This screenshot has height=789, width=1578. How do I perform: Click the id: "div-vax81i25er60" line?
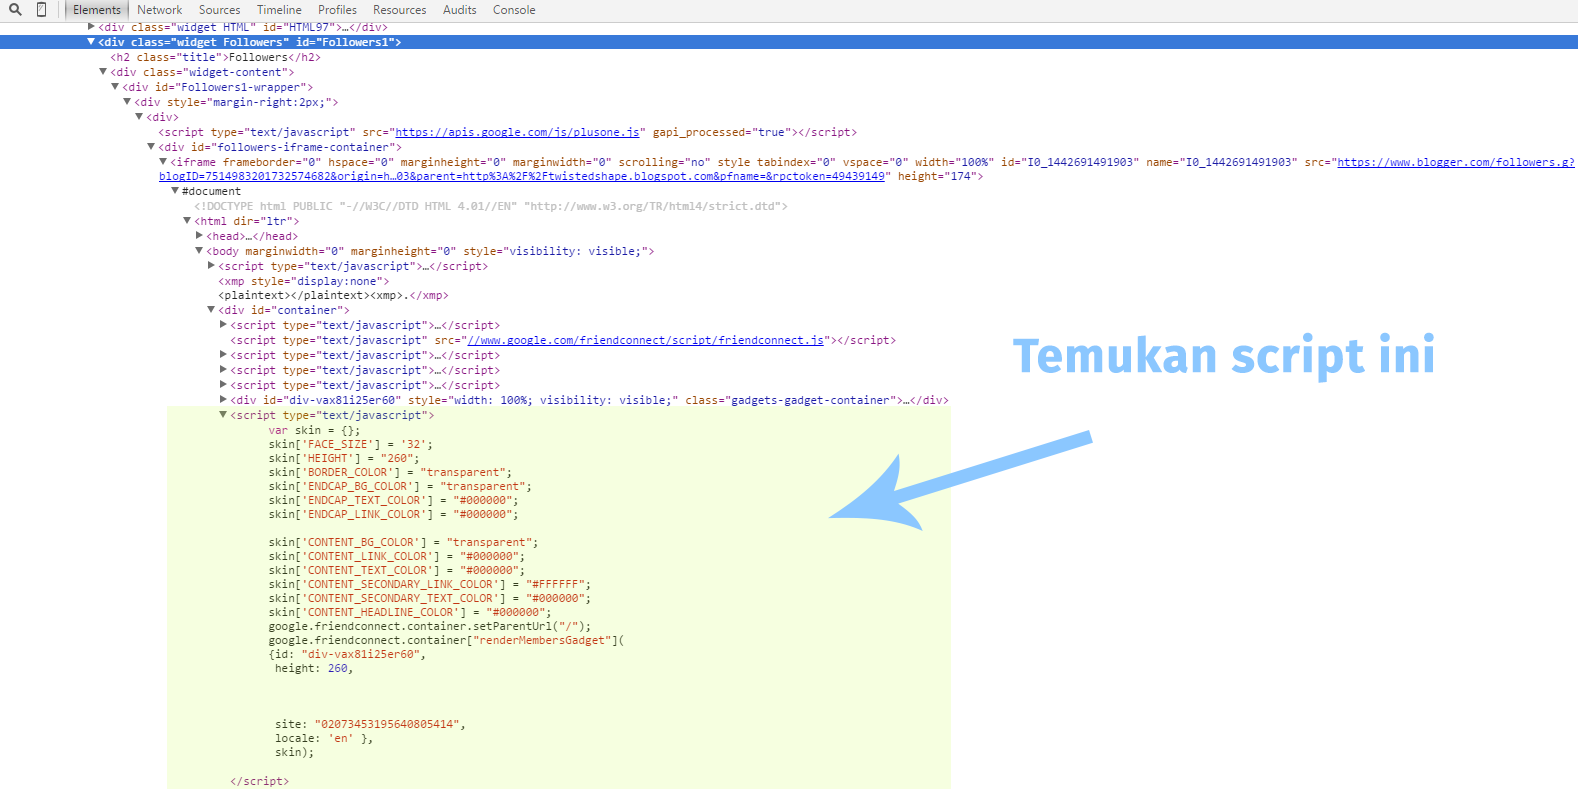[x=347, y=654]
